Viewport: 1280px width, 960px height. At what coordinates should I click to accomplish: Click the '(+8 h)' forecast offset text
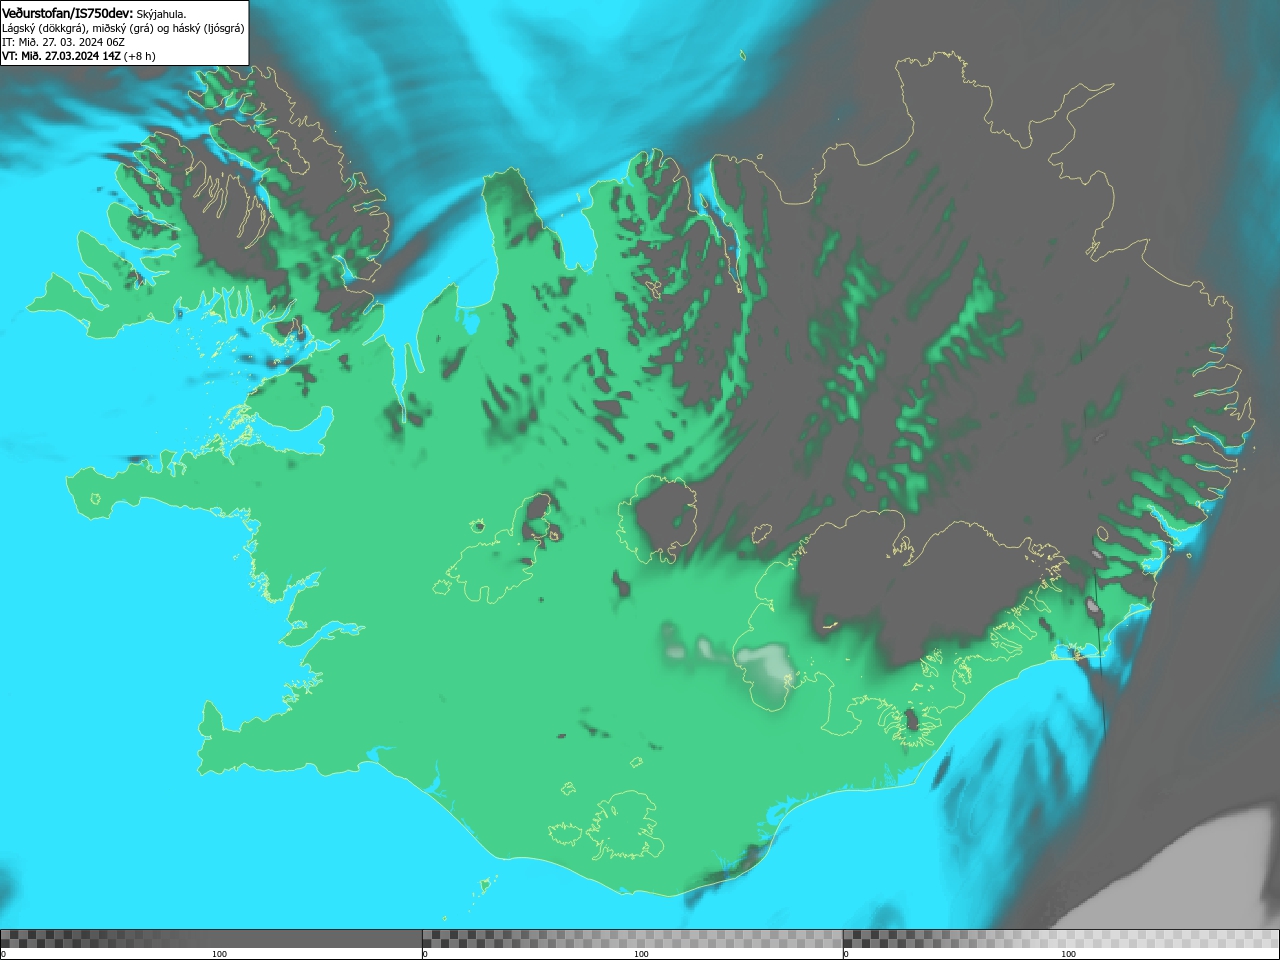140,56
